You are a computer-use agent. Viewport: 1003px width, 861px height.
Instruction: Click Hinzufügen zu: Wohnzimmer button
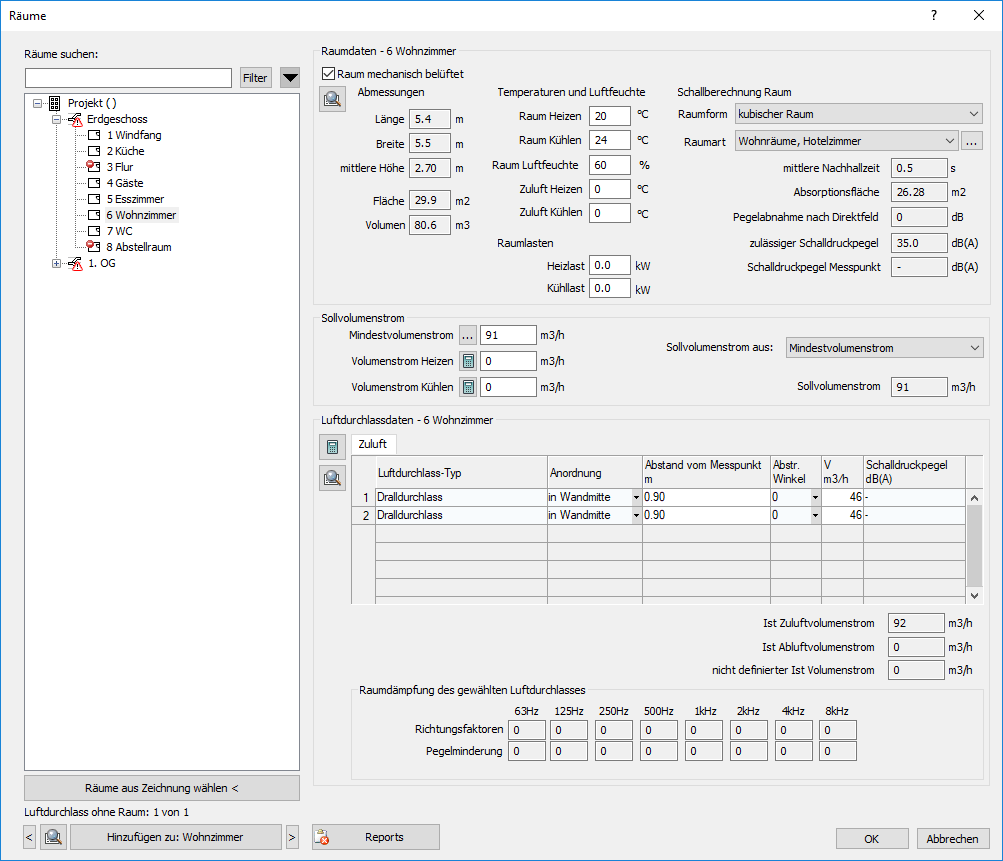[175, 837]
